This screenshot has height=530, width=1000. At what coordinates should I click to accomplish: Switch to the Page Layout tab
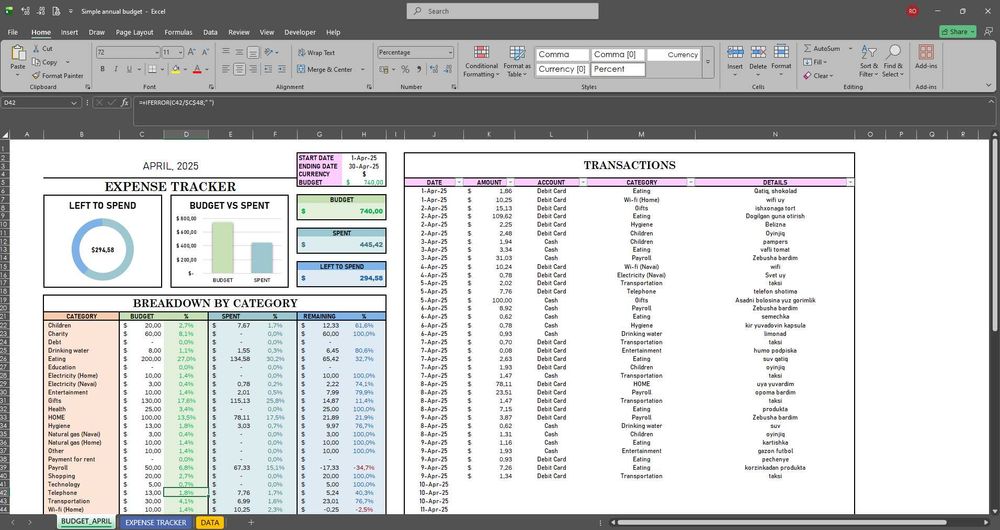click(135, 32)
